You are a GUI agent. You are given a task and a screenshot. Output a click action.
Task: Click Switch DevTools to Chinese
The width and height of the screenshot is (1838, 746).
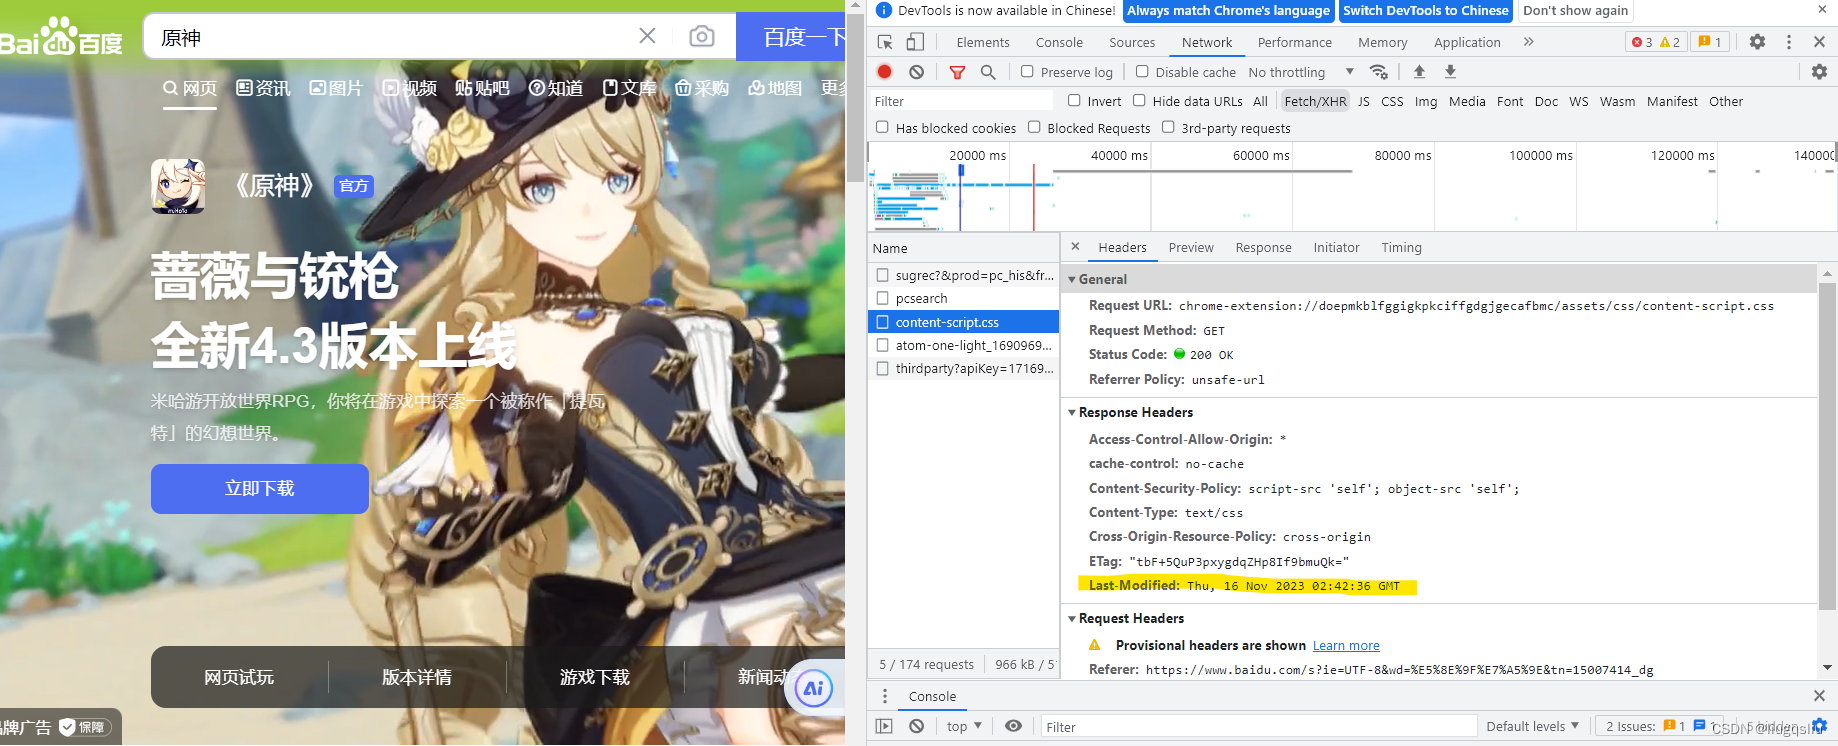[x=1425, y=11]
